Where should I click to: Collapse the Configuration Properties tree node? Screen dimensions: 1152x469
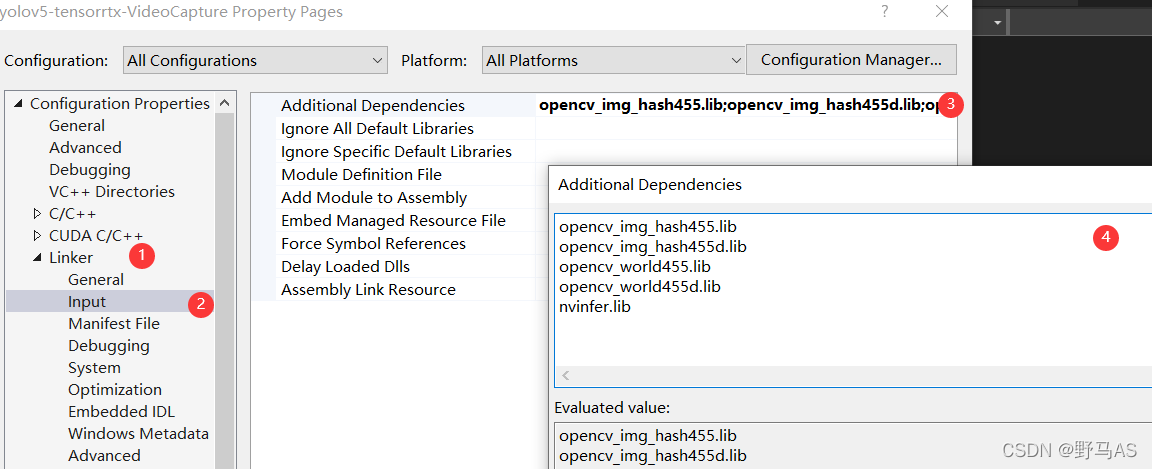pos(17,104)
